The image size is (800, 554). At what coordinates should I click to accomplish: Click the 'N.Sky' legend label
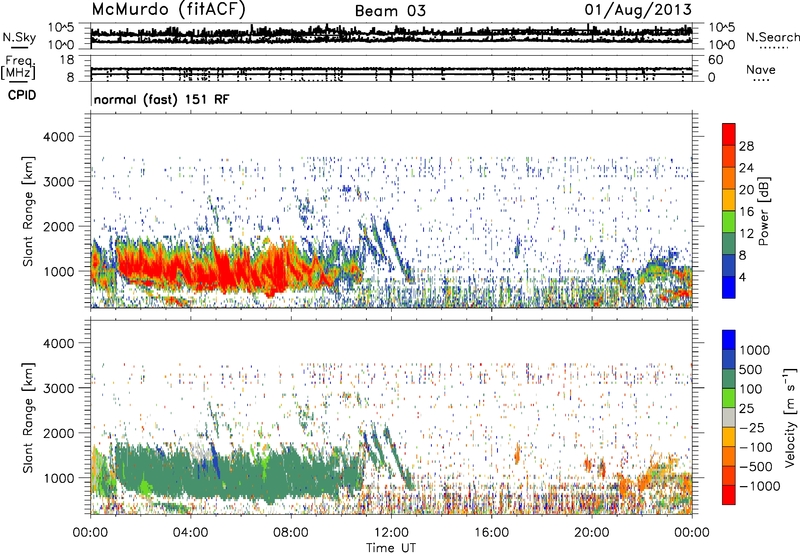coord(19,37)
